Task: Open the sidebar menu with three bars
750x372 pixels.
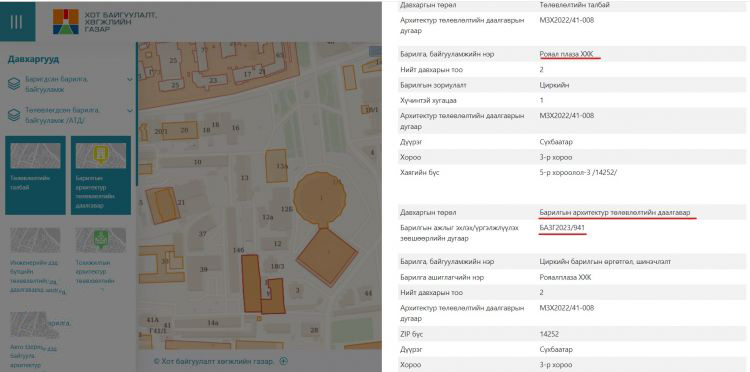Action: pos(17,22)
